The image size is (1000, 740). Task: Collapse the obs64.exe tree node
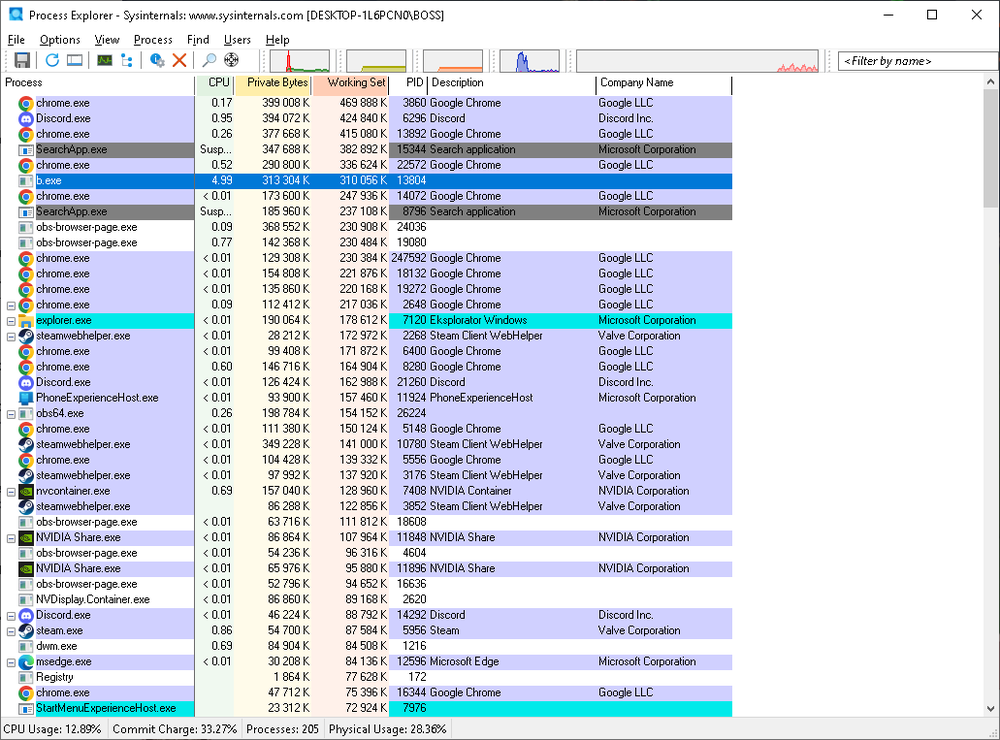tap(11, 414)
